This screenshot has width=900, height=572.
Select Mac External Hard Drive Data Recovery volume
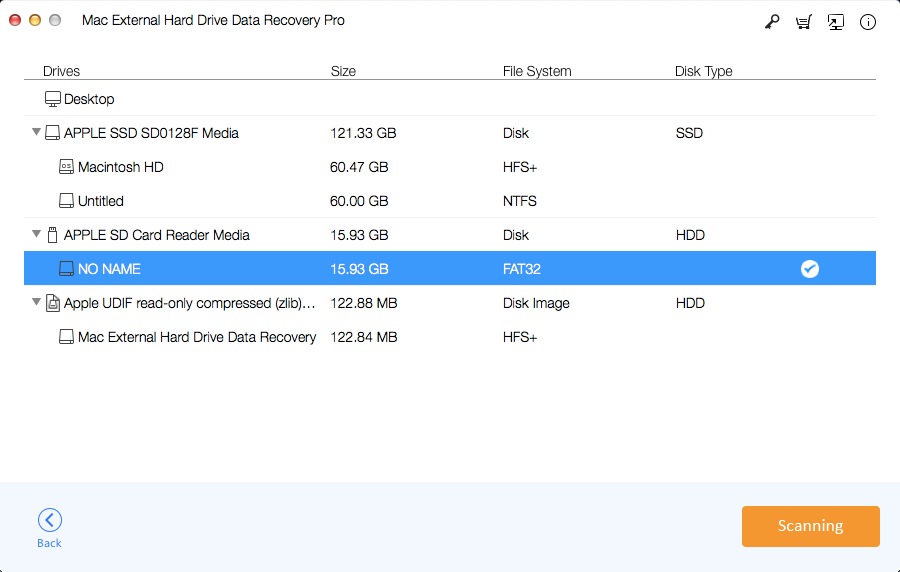pos(449,337)
